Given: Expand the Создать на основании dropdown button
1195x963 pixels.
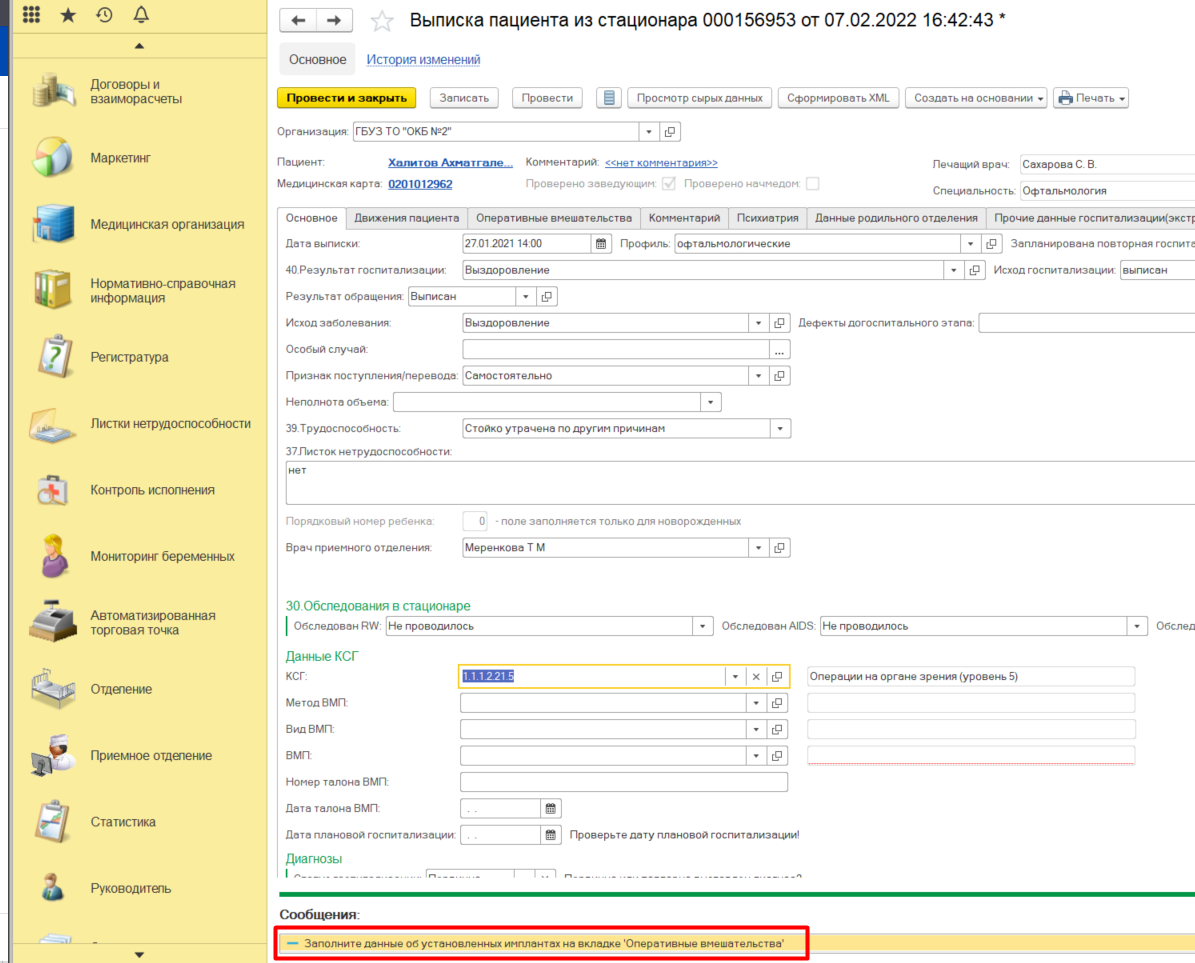Looking at the screenshot, I should pyautogui.click(x=976, y=98).
